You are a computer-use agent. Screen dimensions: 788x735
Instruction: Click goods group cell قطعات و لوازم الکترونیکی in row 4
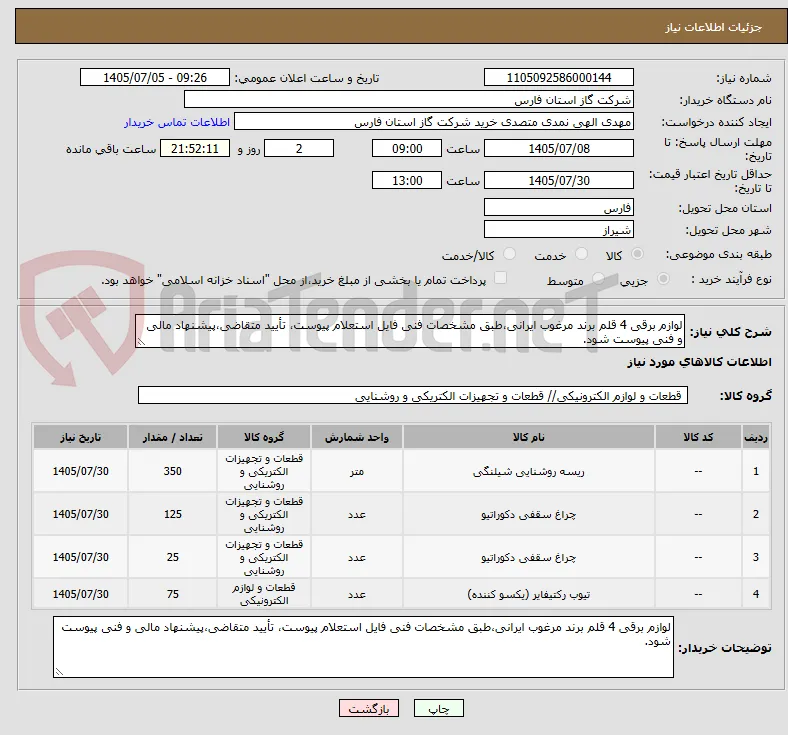pos(264,594)
